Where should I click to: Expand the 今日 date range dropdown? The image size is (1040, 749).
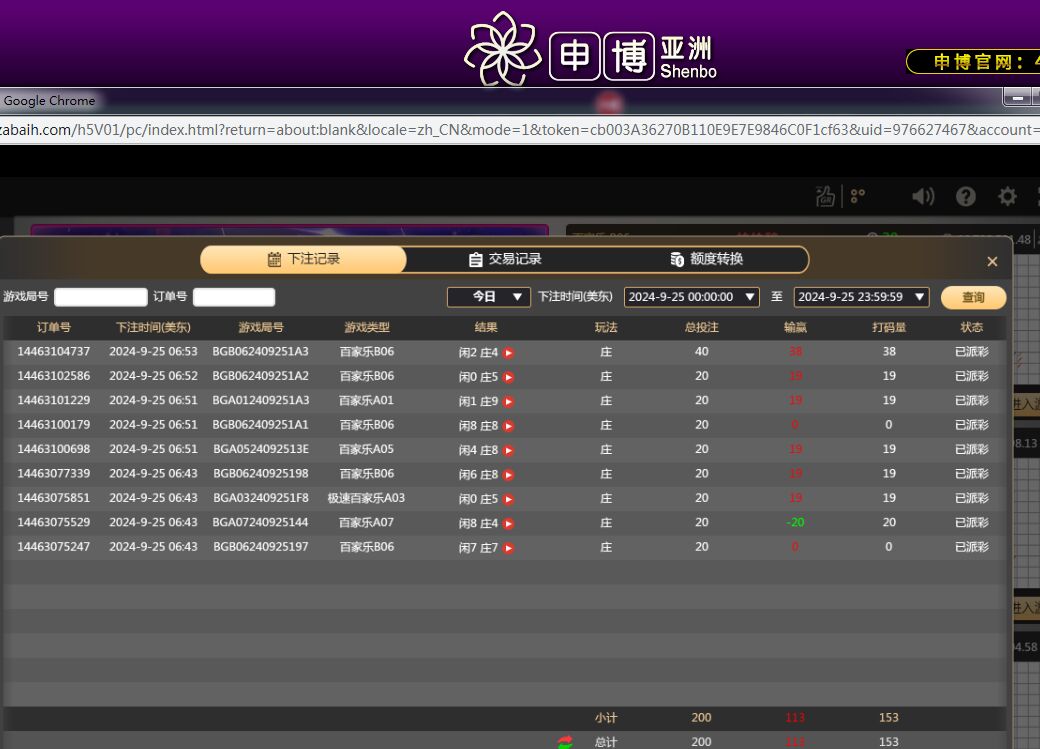pyautogui.click(x=487, y=297)
